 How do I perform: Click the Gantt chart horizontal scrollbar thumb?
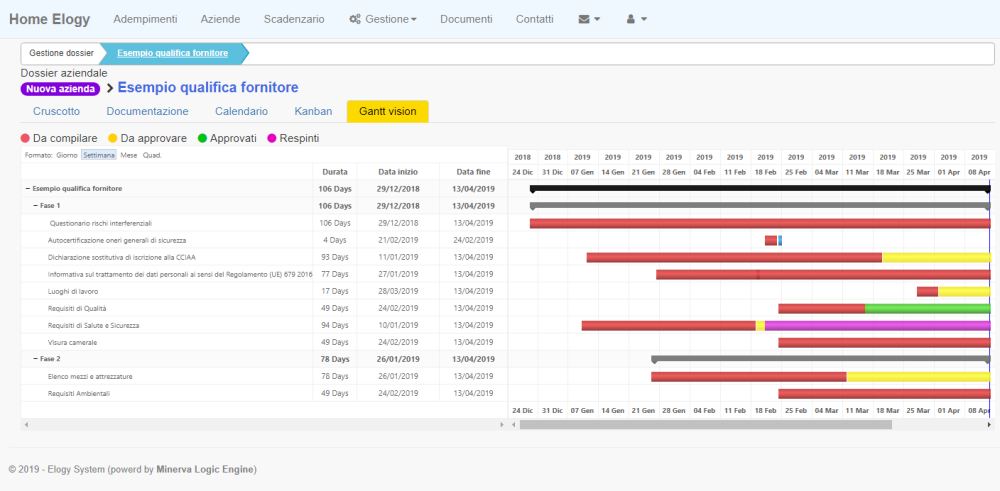pos(705,425)
